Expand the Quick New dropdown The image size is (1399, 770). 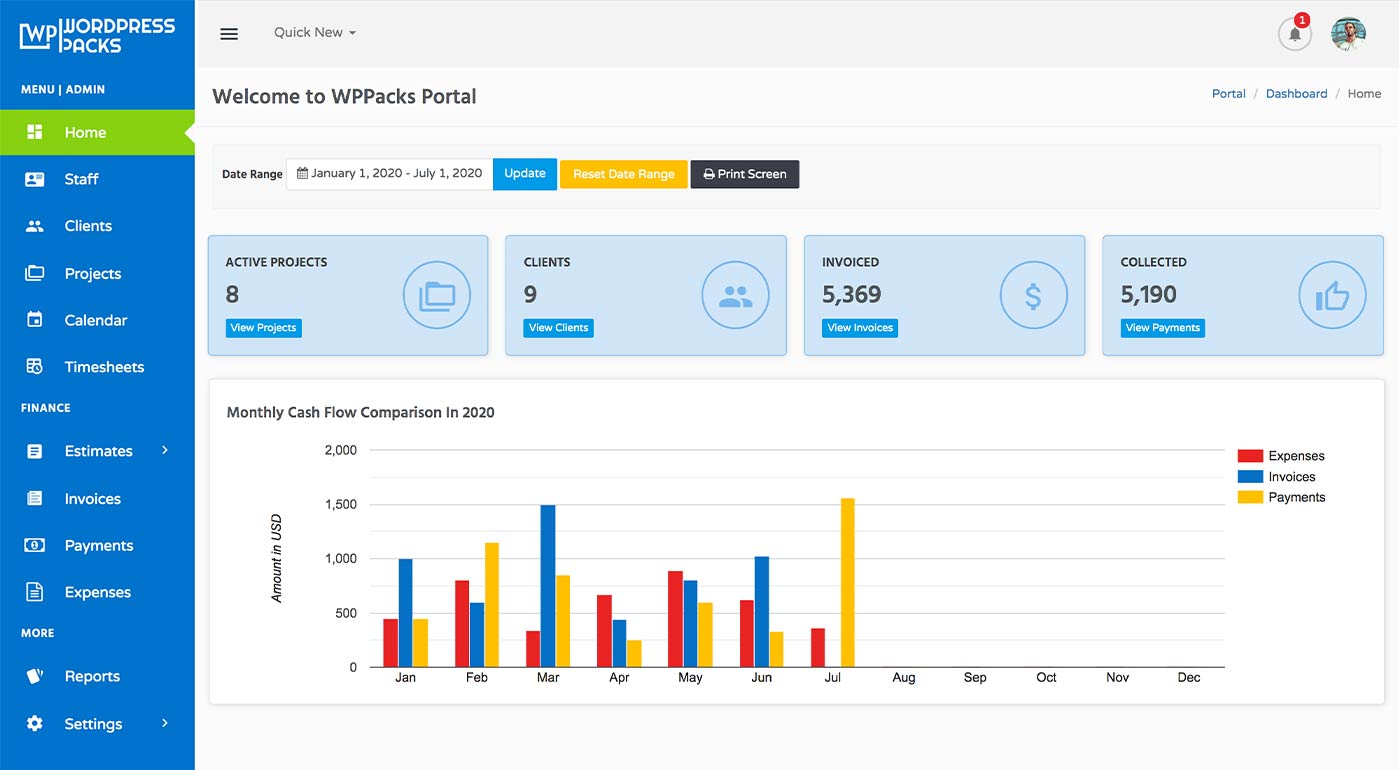click(314, 32)
